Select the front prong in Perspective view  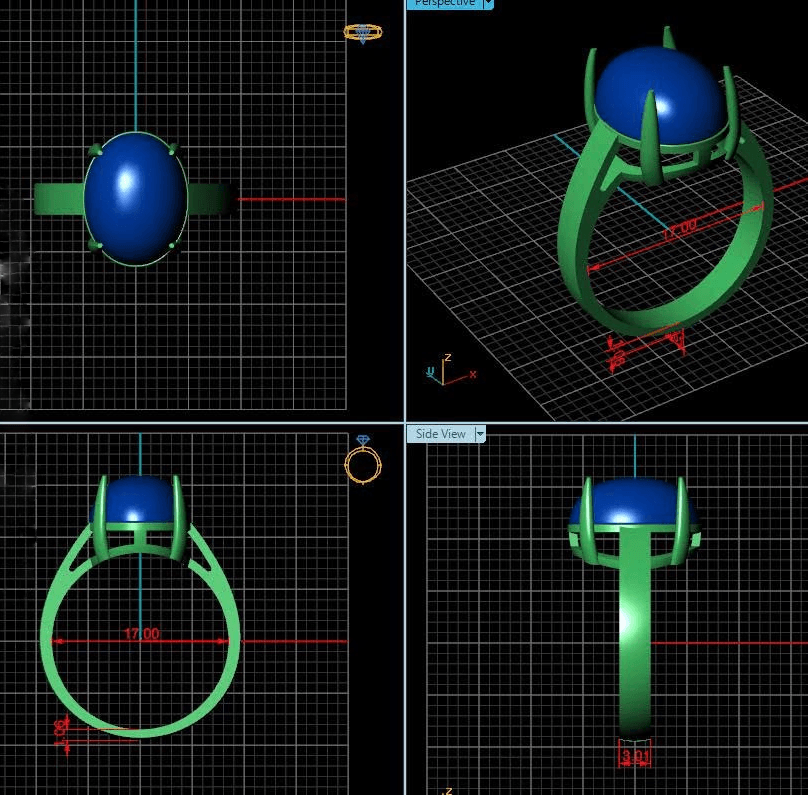pos(651,138)
